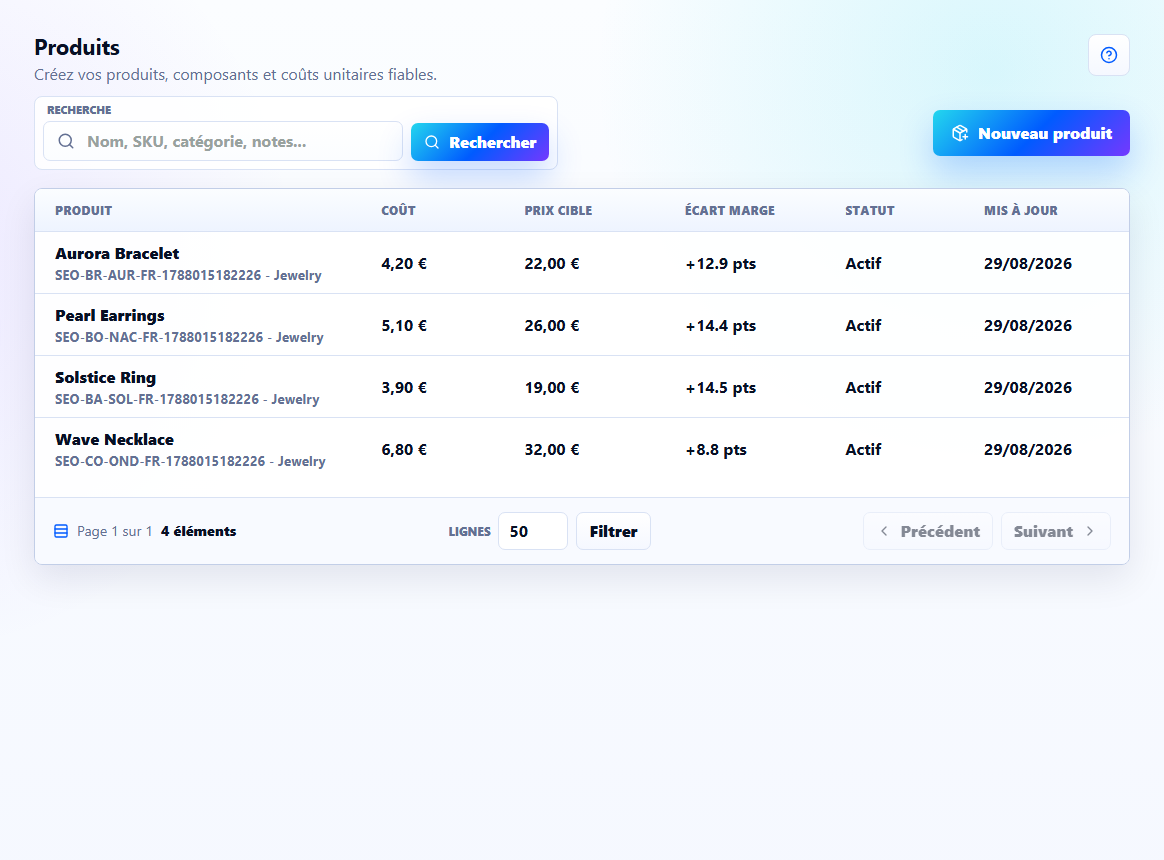
Task: Click the +14.5 pts margin gap
Action: pos(721,388)
